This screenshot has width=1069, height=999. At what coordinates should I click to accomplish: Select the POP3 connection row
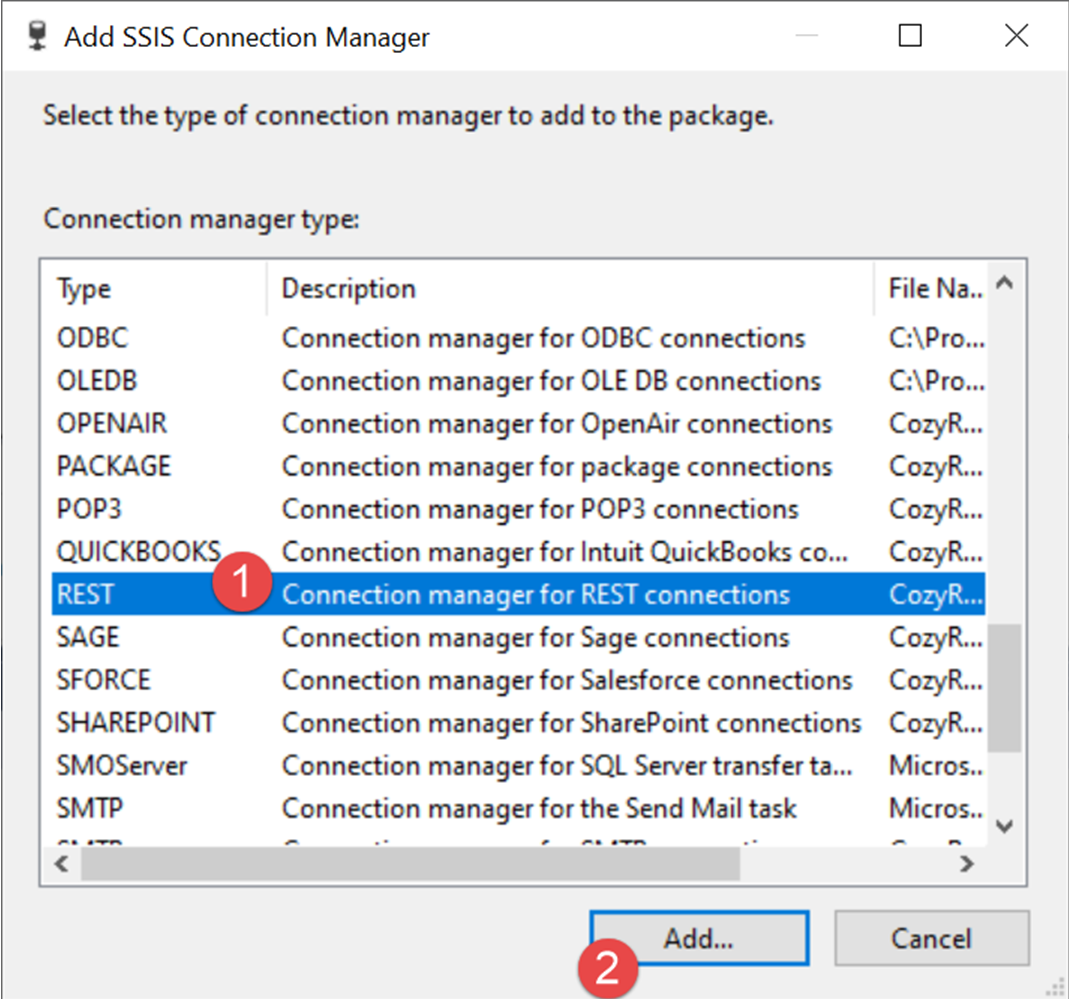[89, 509]
